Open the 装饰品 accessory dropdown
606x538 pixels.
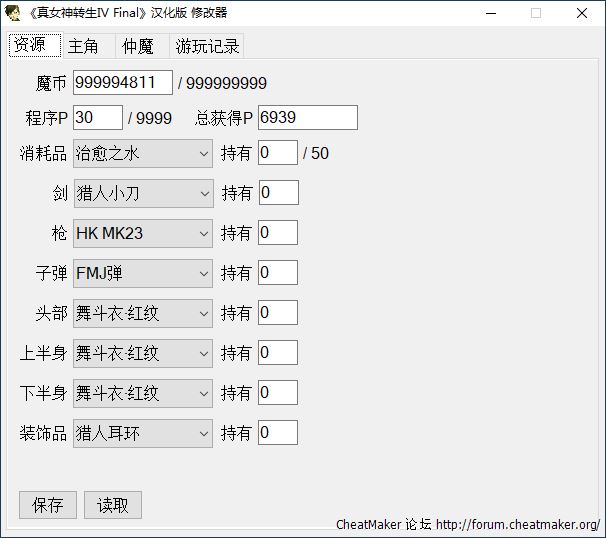143,433
